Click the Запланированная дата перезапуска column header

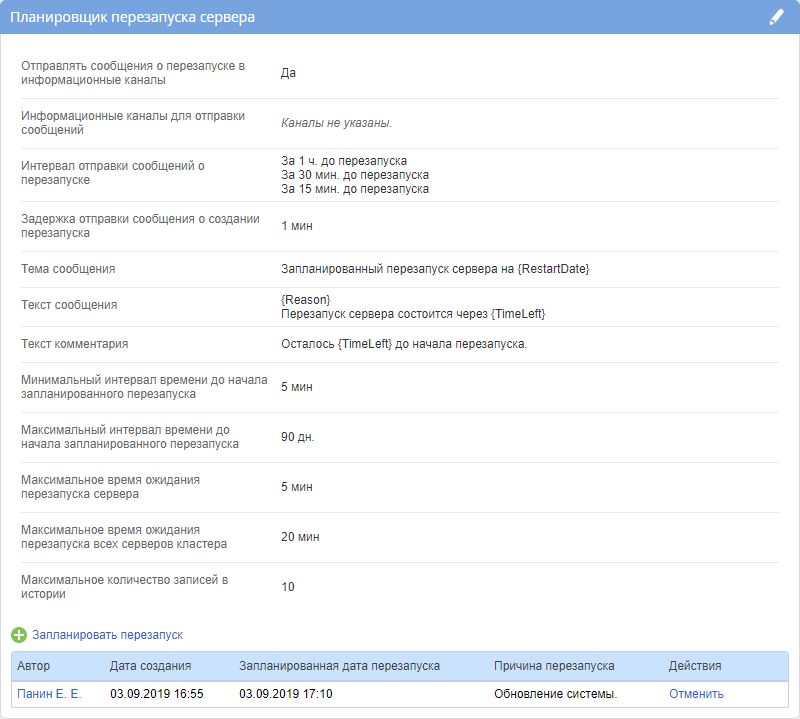click(339, 666)
